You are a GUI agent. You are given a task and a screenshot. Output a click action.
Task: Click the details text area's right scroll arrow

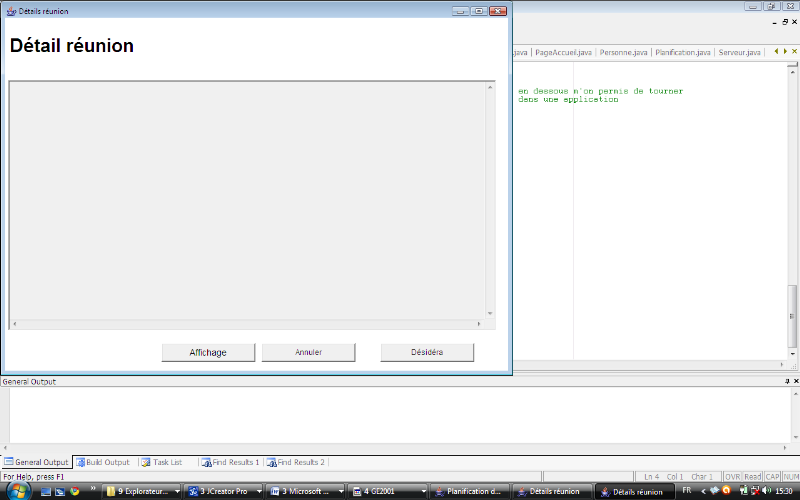(x=479, y=324)
